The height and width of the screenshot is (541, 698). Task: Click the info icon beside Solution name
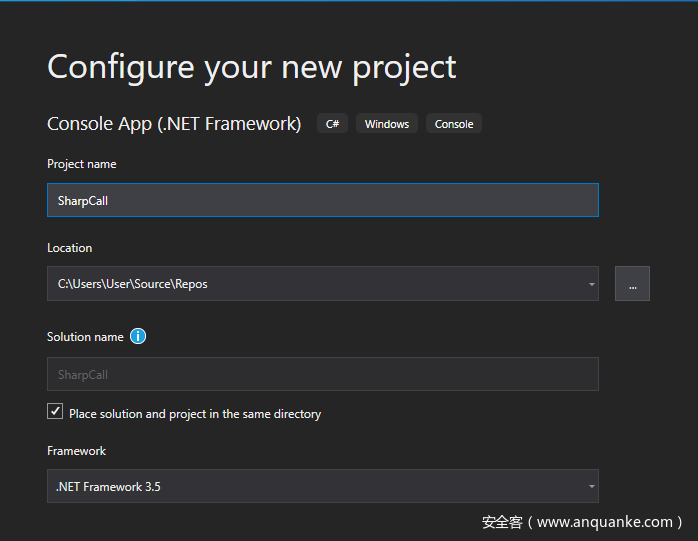[138, 337]
